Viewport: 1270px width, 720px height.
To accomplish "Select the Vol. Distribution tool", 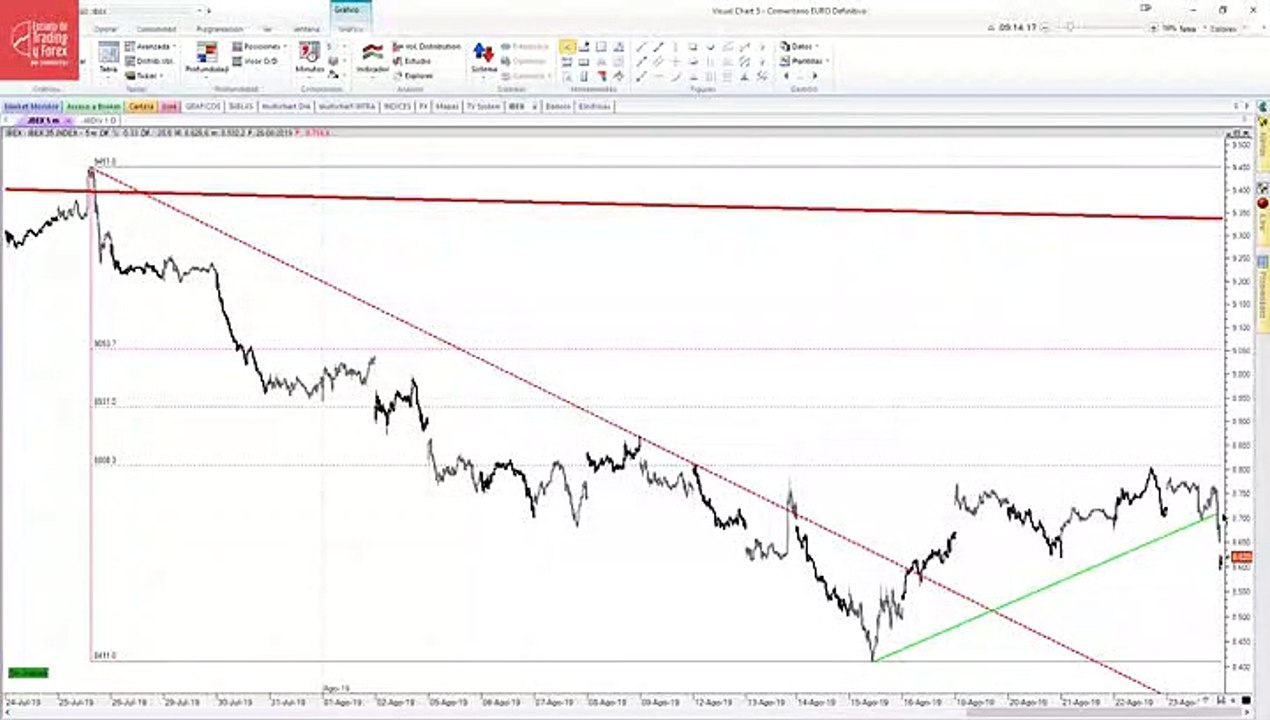I will tap(427, 47).
